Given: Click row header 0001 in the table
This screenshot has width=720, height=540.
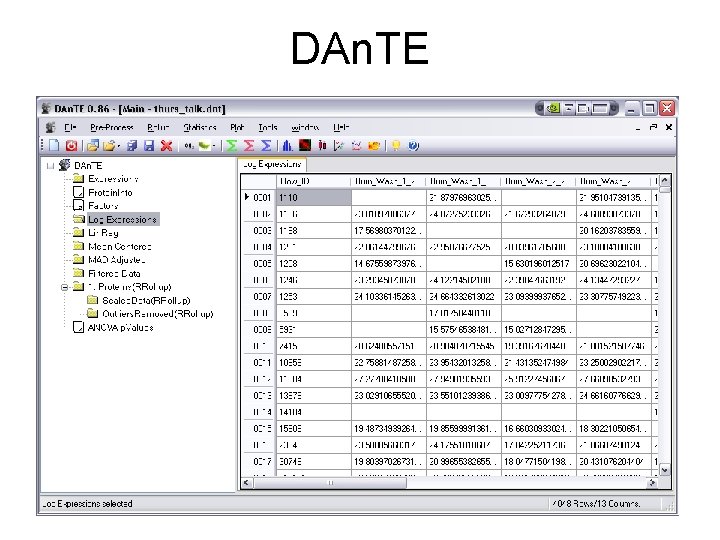Looking at the screenshot, I should [x=259, y=198].
